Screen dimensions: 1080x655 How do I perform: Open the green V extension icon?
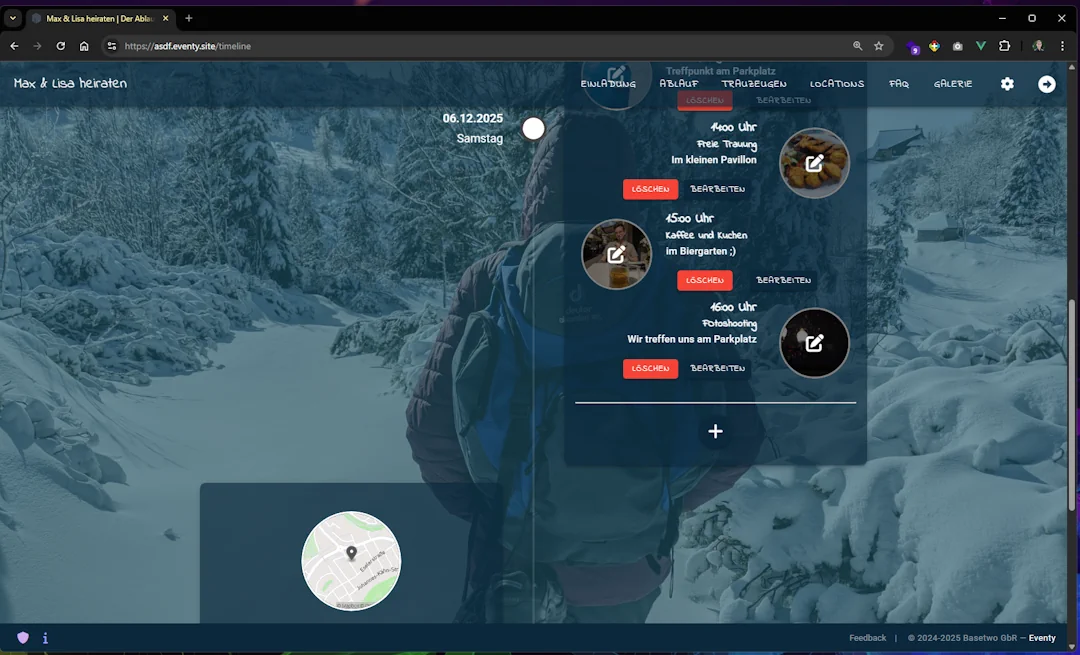point(981,46)
